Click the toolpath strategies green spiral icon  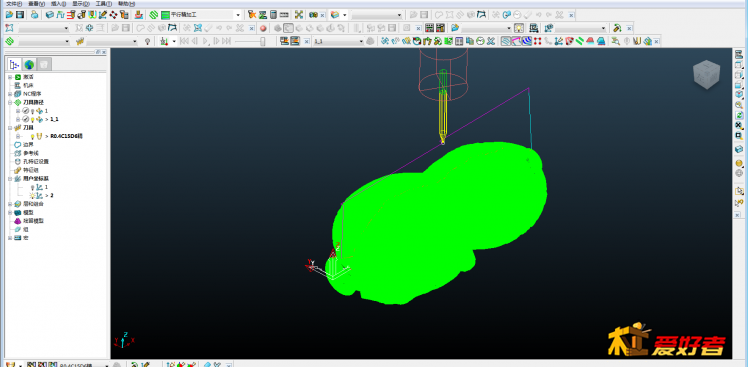154,15
